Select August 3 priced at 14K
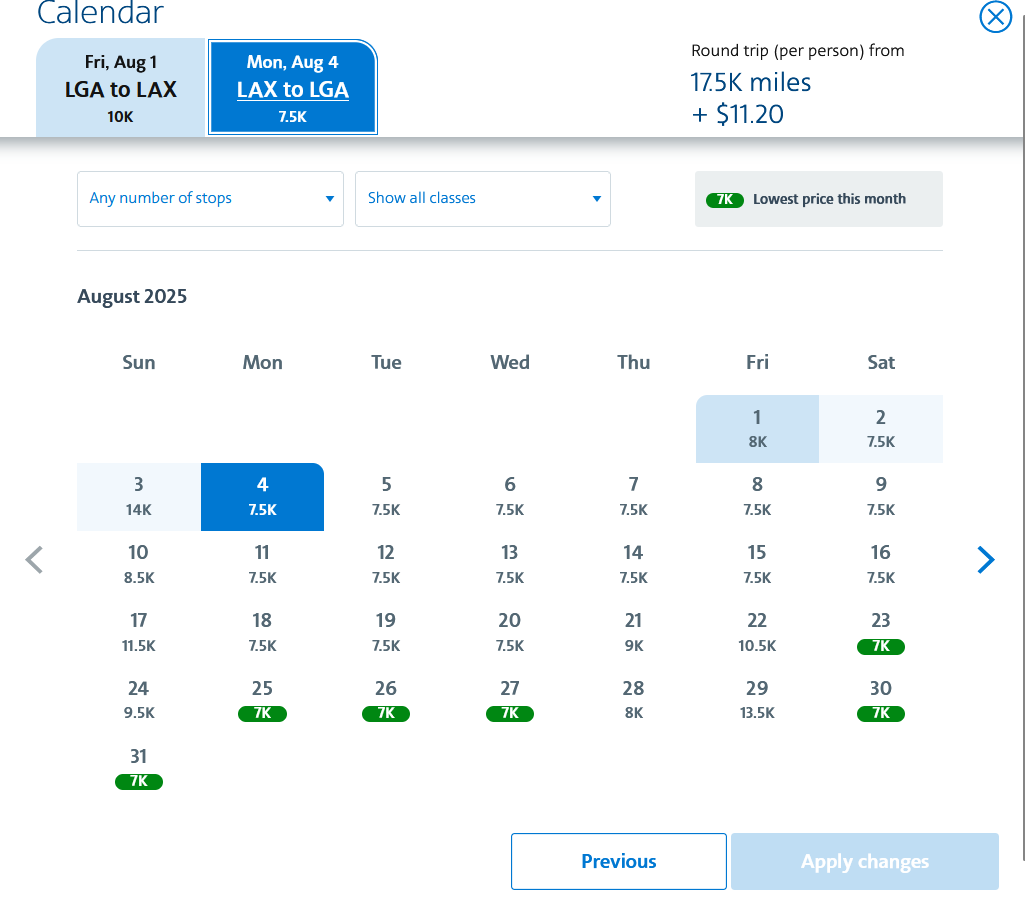Image resolution: width=1025 pixels, height=898 pixels. [x=138, y=496]
